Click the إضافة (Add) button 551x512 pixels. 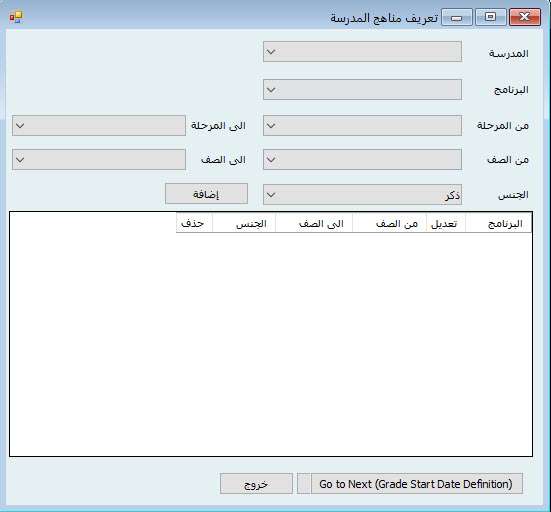(x=206, y=194)
